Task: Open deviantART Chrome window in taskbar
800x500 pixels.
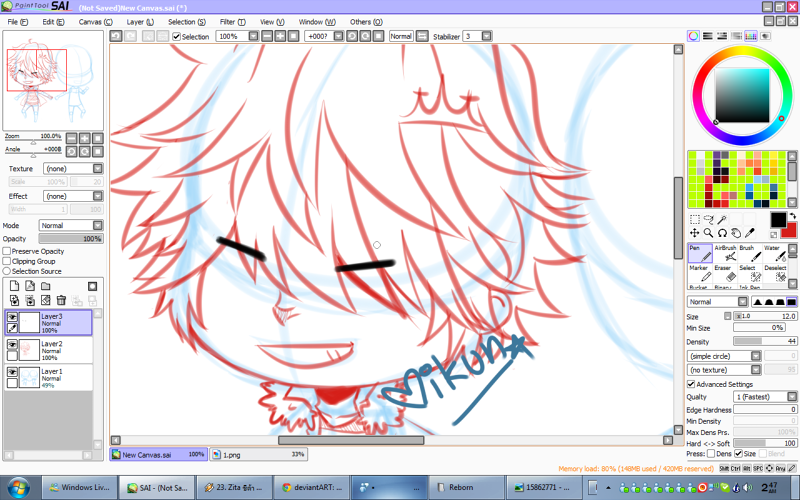Action: (312, 487)
